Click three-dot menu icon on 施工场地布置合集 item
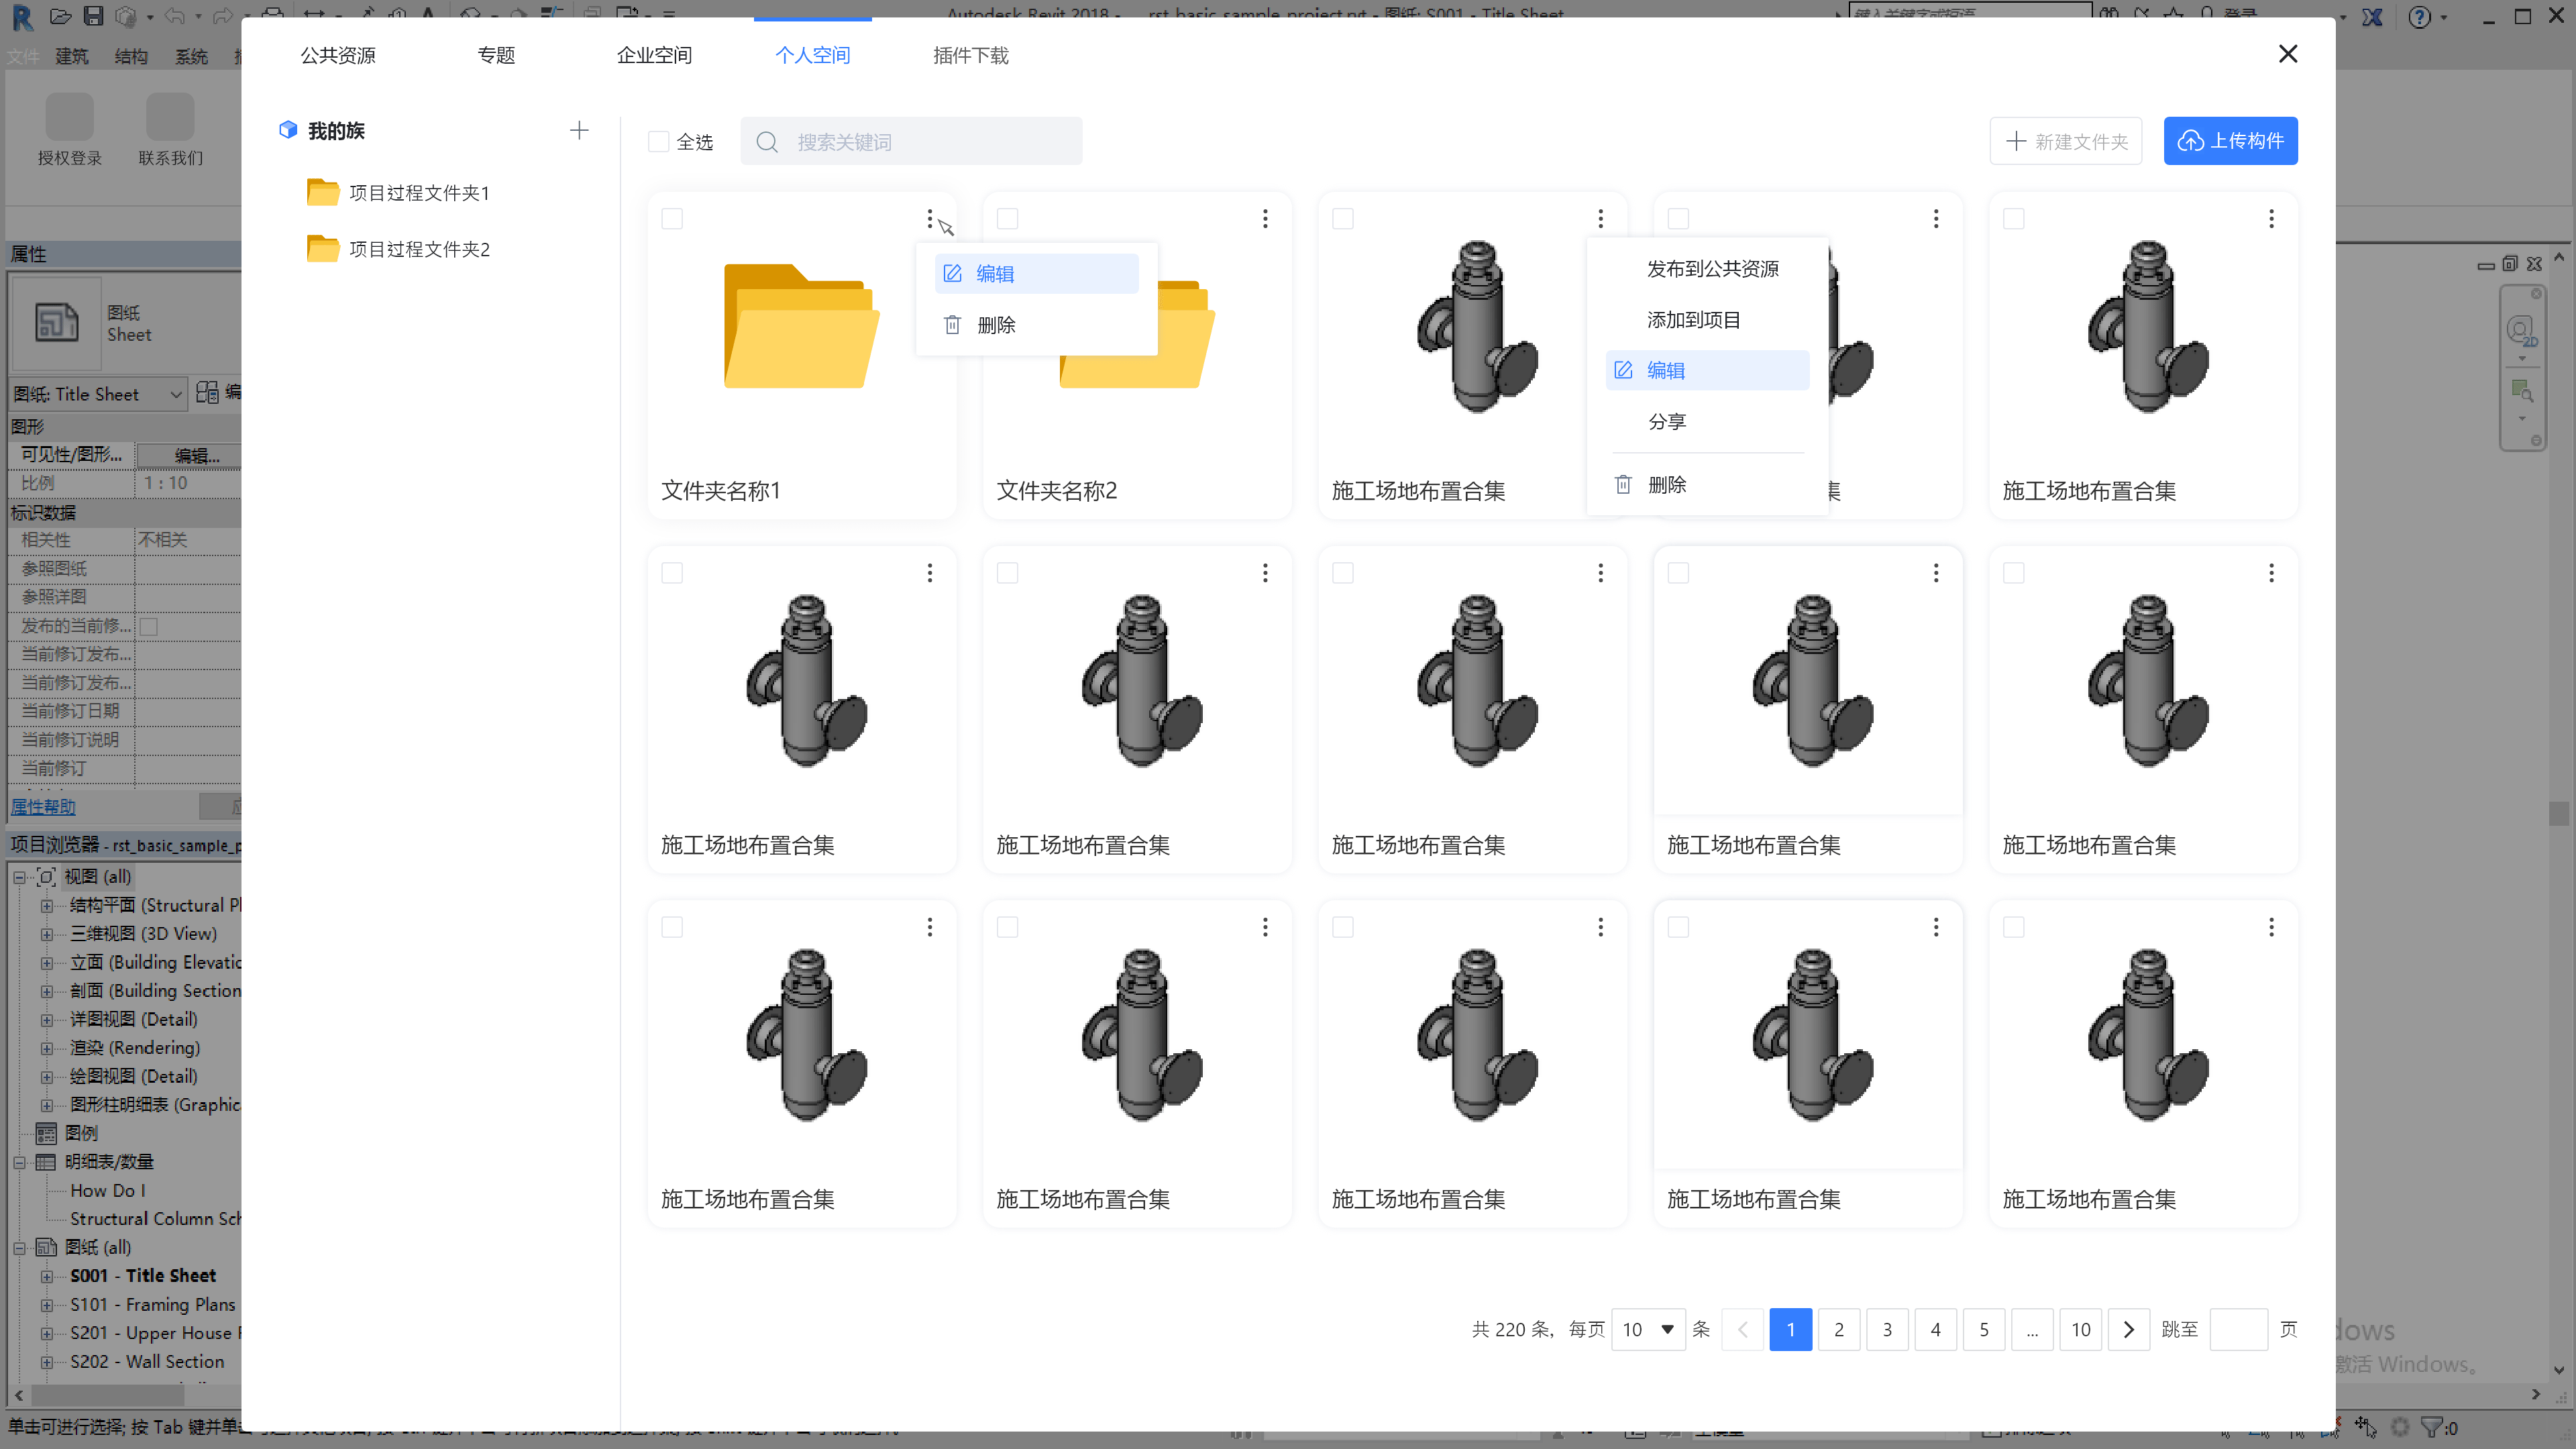This screenshot has height=1449, width=2576. 1601,217
